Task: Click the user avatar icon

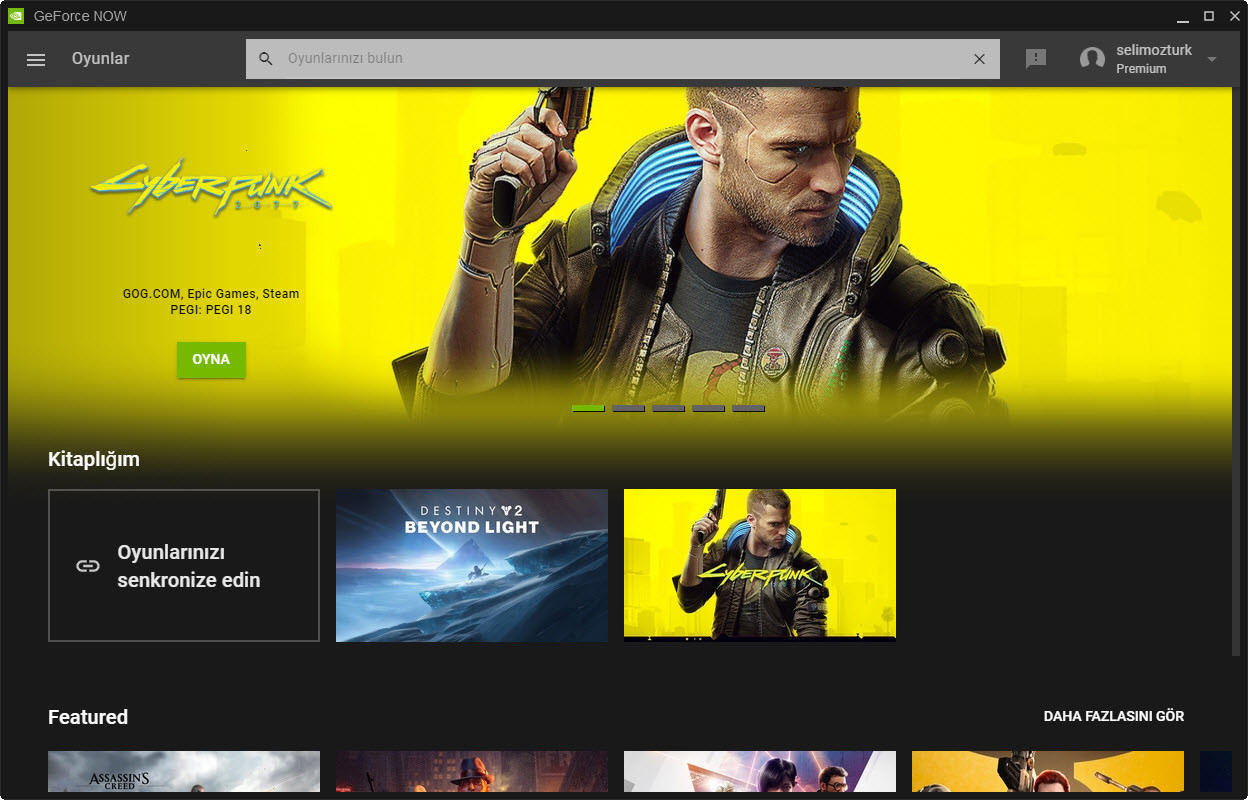Action: coord(1092,59)
